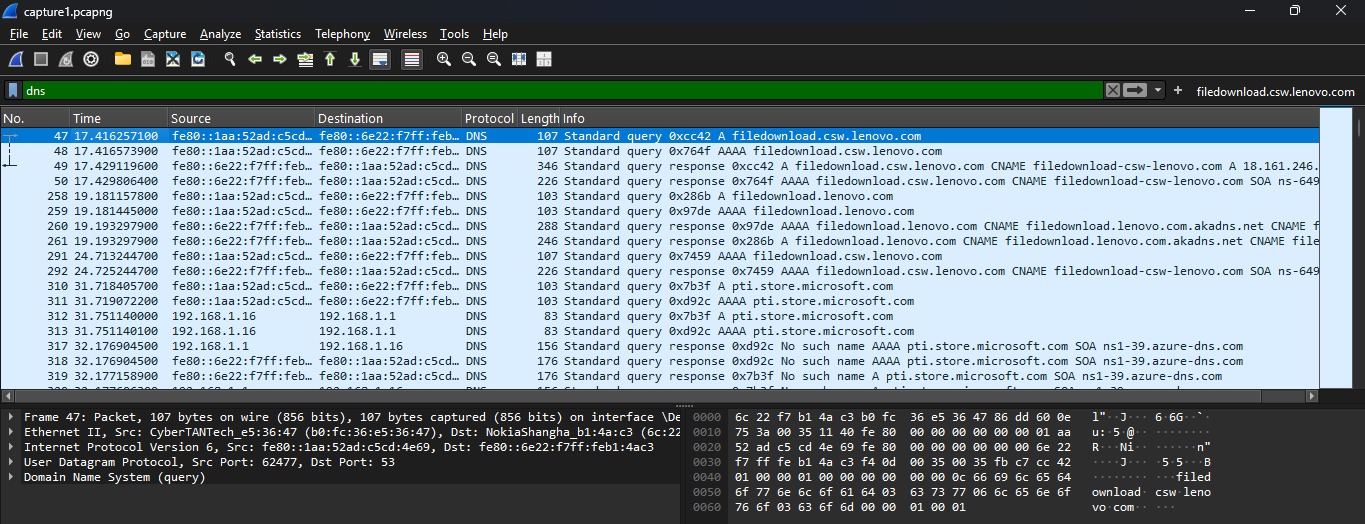The height and width of the screenshot is (524, 1365).
Task: Open the Wireless menu
Action: pos(405,34)
